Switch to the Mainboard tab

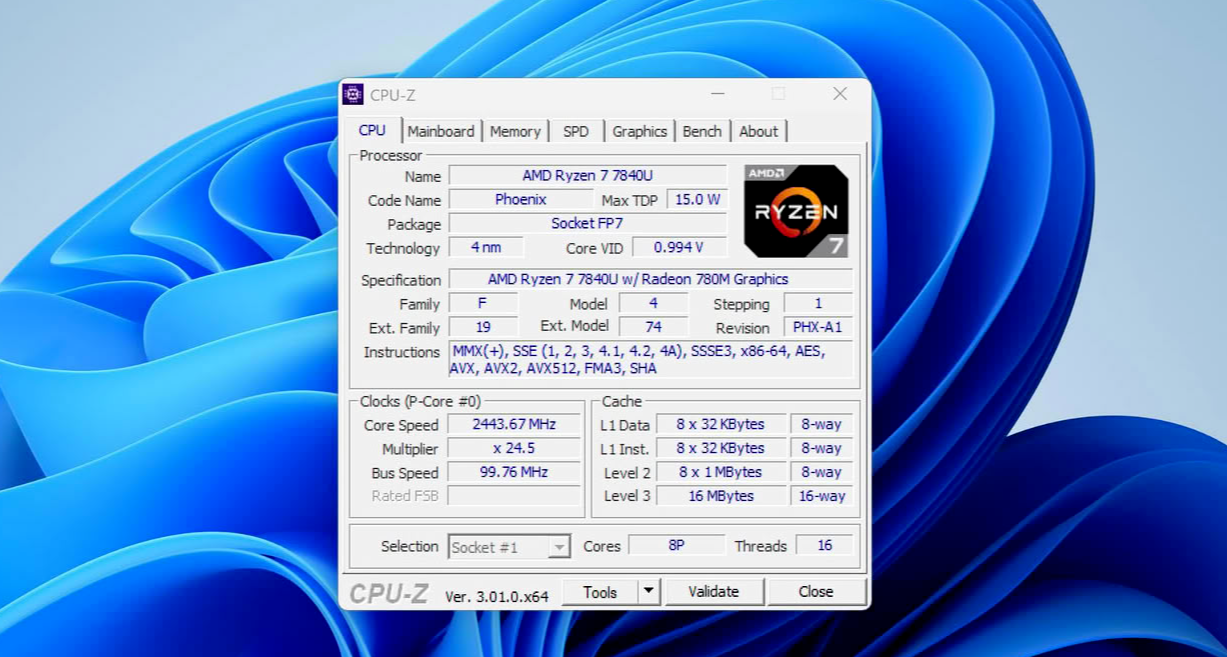point(441,131)
